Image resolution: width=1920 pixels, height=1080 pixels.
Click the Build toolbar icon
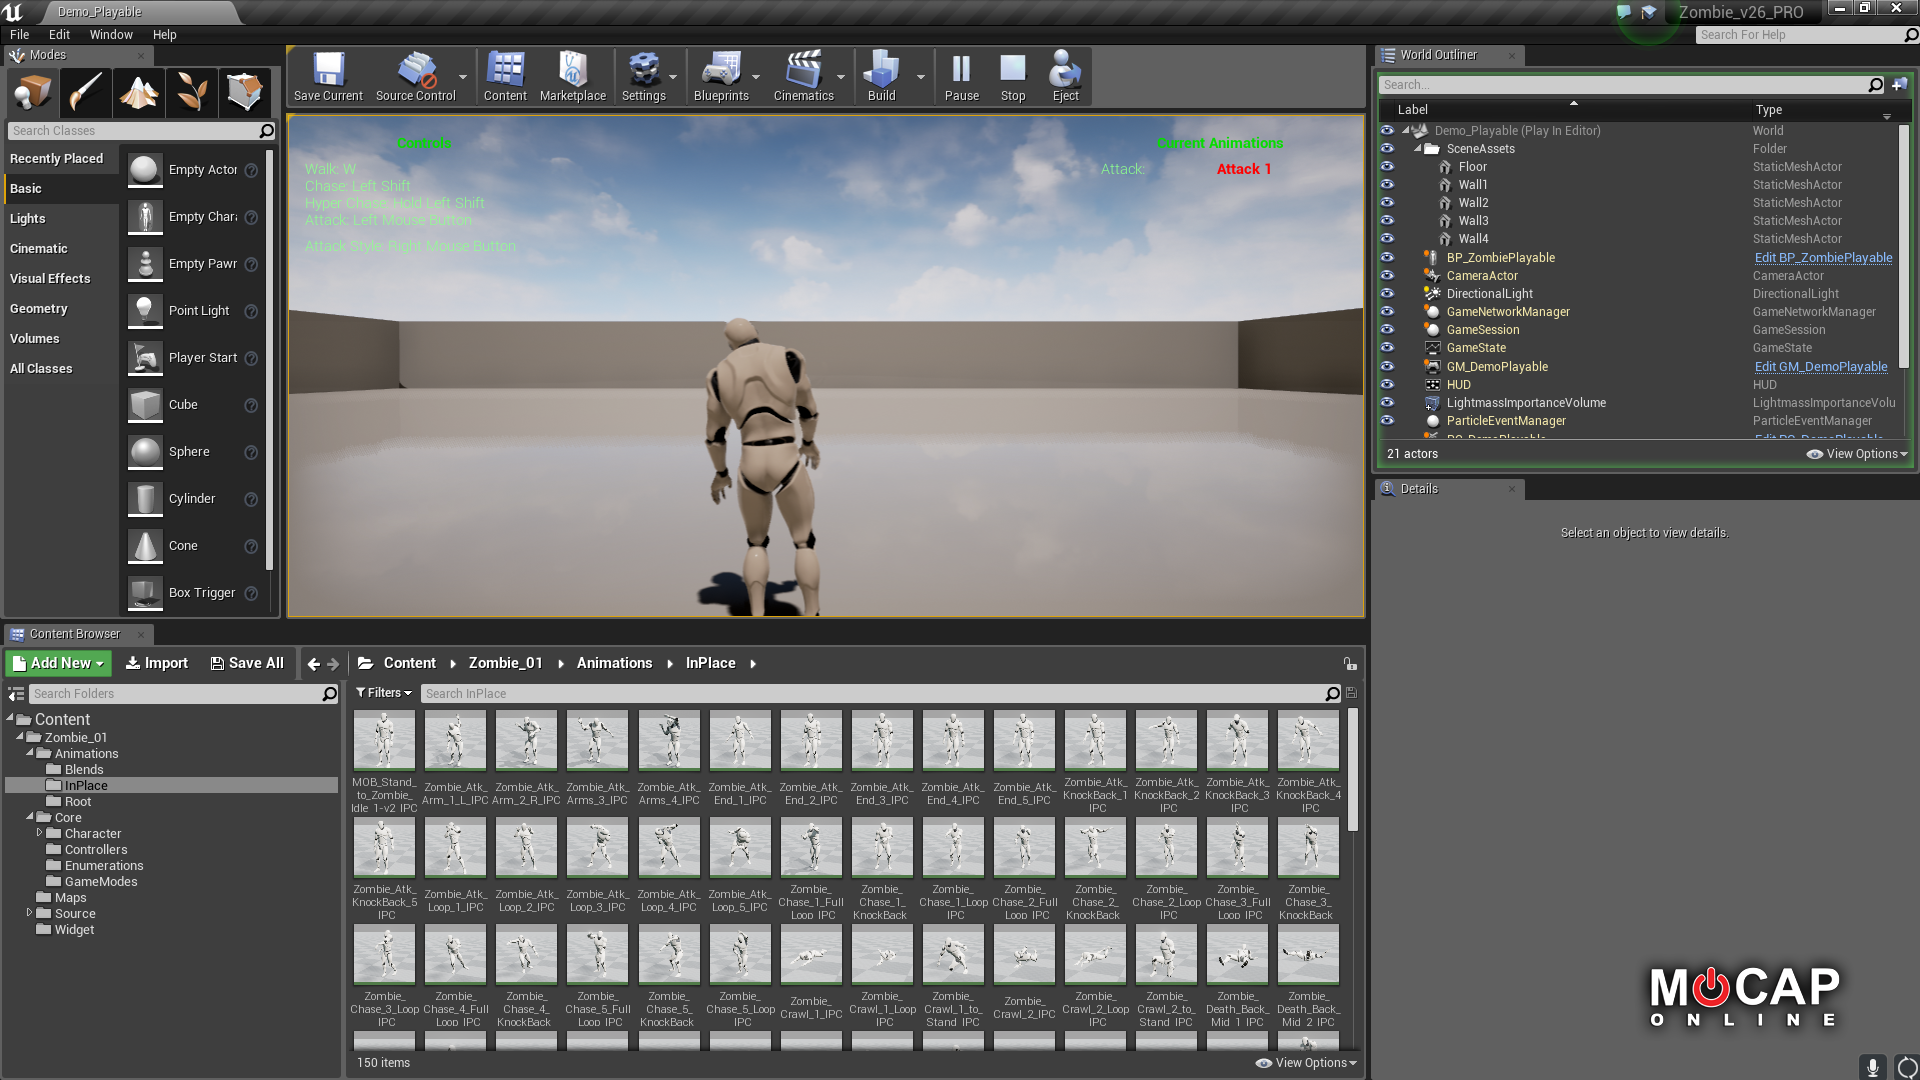point(881,75)
